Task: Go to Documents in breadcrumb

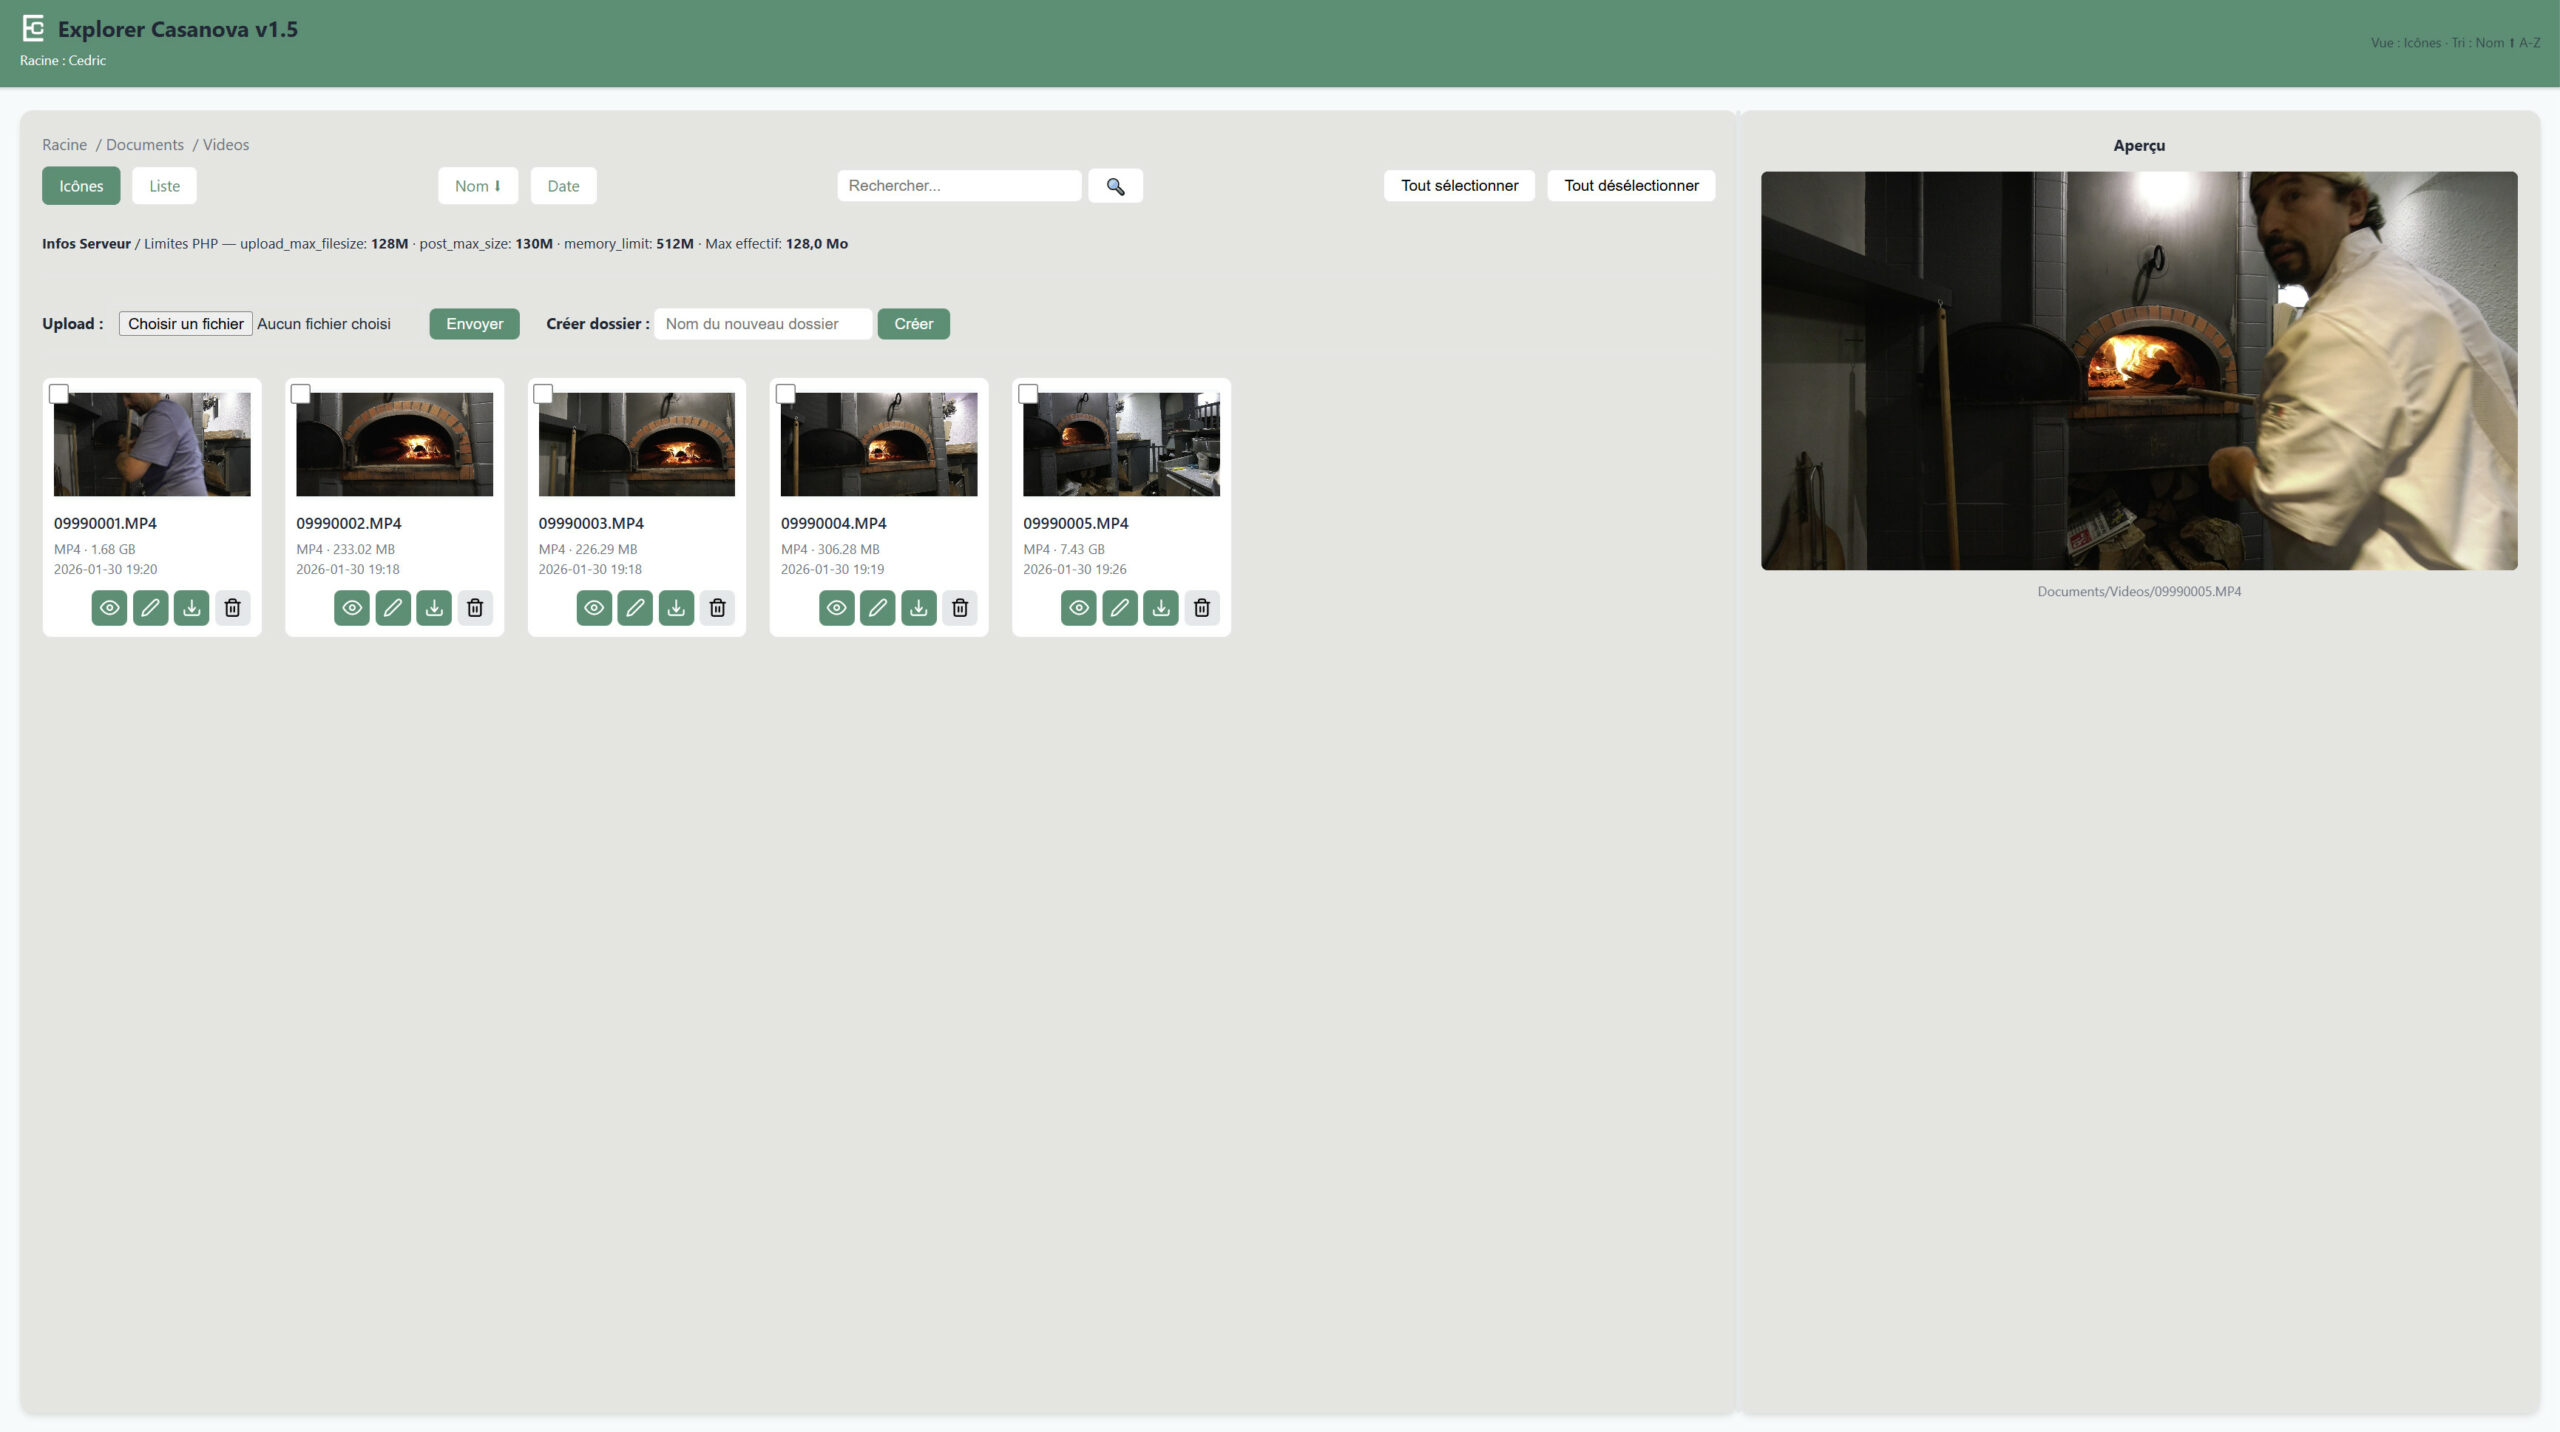Action: pyautogui.click(x=145, y=145)
